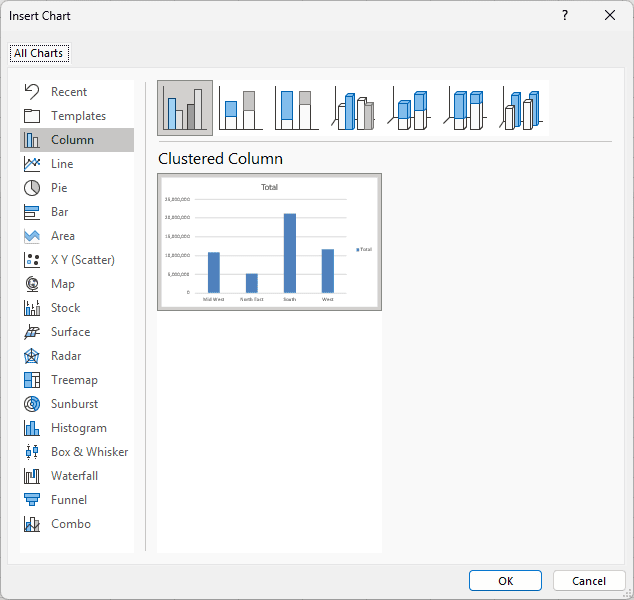Click the Treemap chart icon

pos(32,380)
